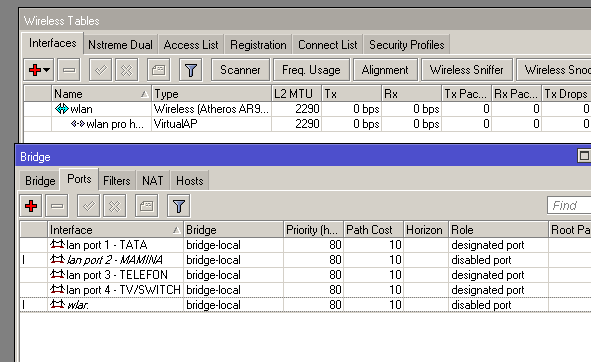Click 'designated port' role of lan port 1 - TATA
This screenshot has width=591, height=362.
coord(488,245)
